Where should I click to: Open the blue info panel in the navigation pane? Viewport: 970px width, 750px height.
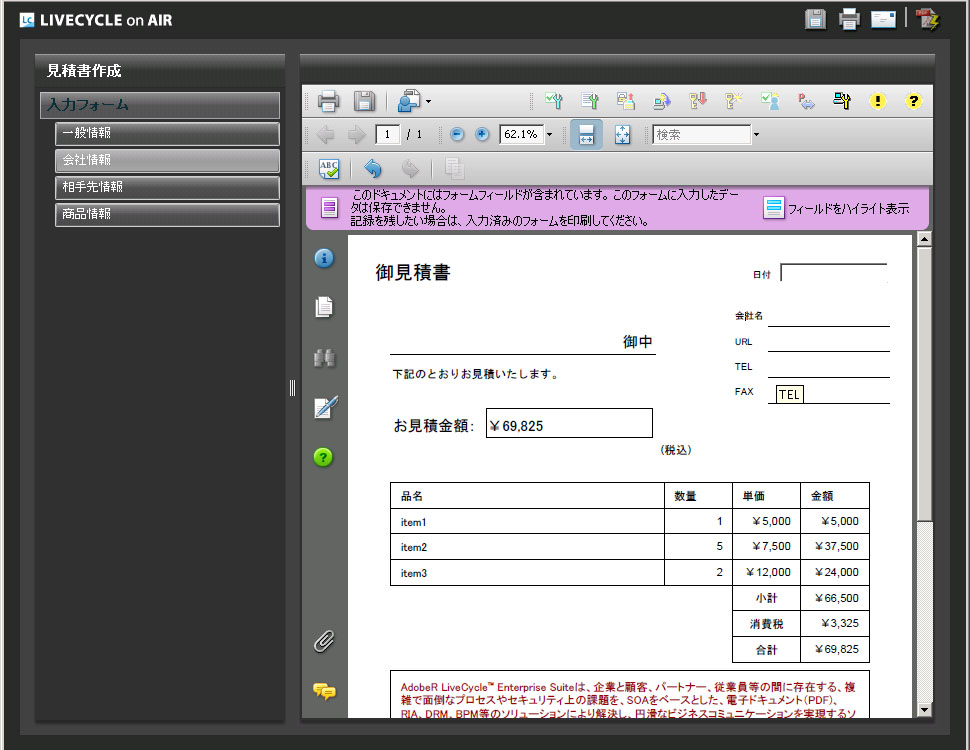coord(324,258)
